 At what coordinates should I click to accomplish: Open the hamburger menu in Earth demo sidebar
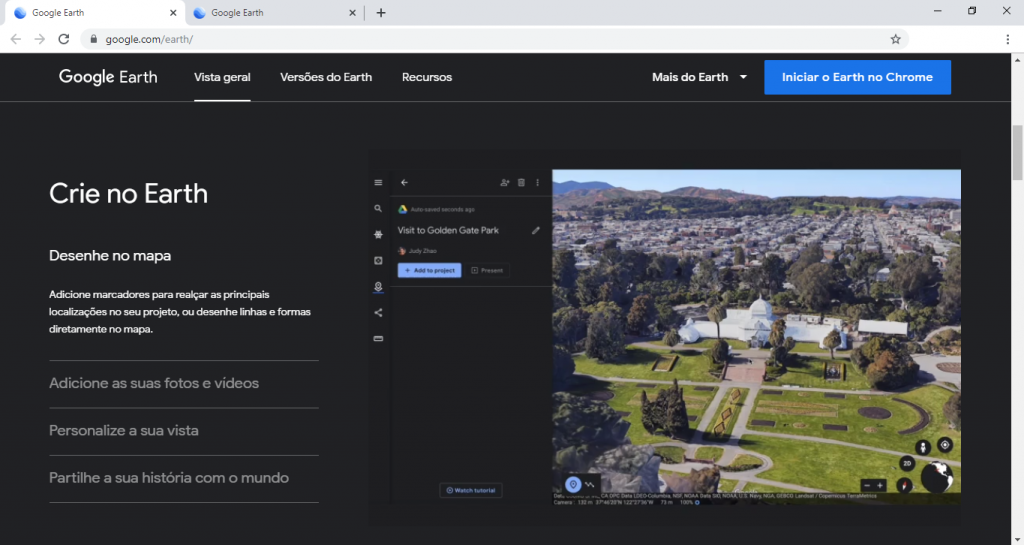[378, 183]
